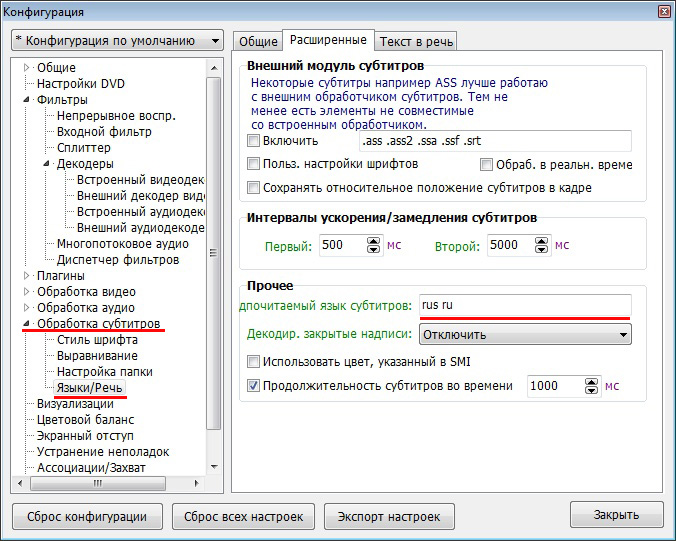
Task: Uncheck "Продолжительность субтитров во времени"
Action: point(254,386)
